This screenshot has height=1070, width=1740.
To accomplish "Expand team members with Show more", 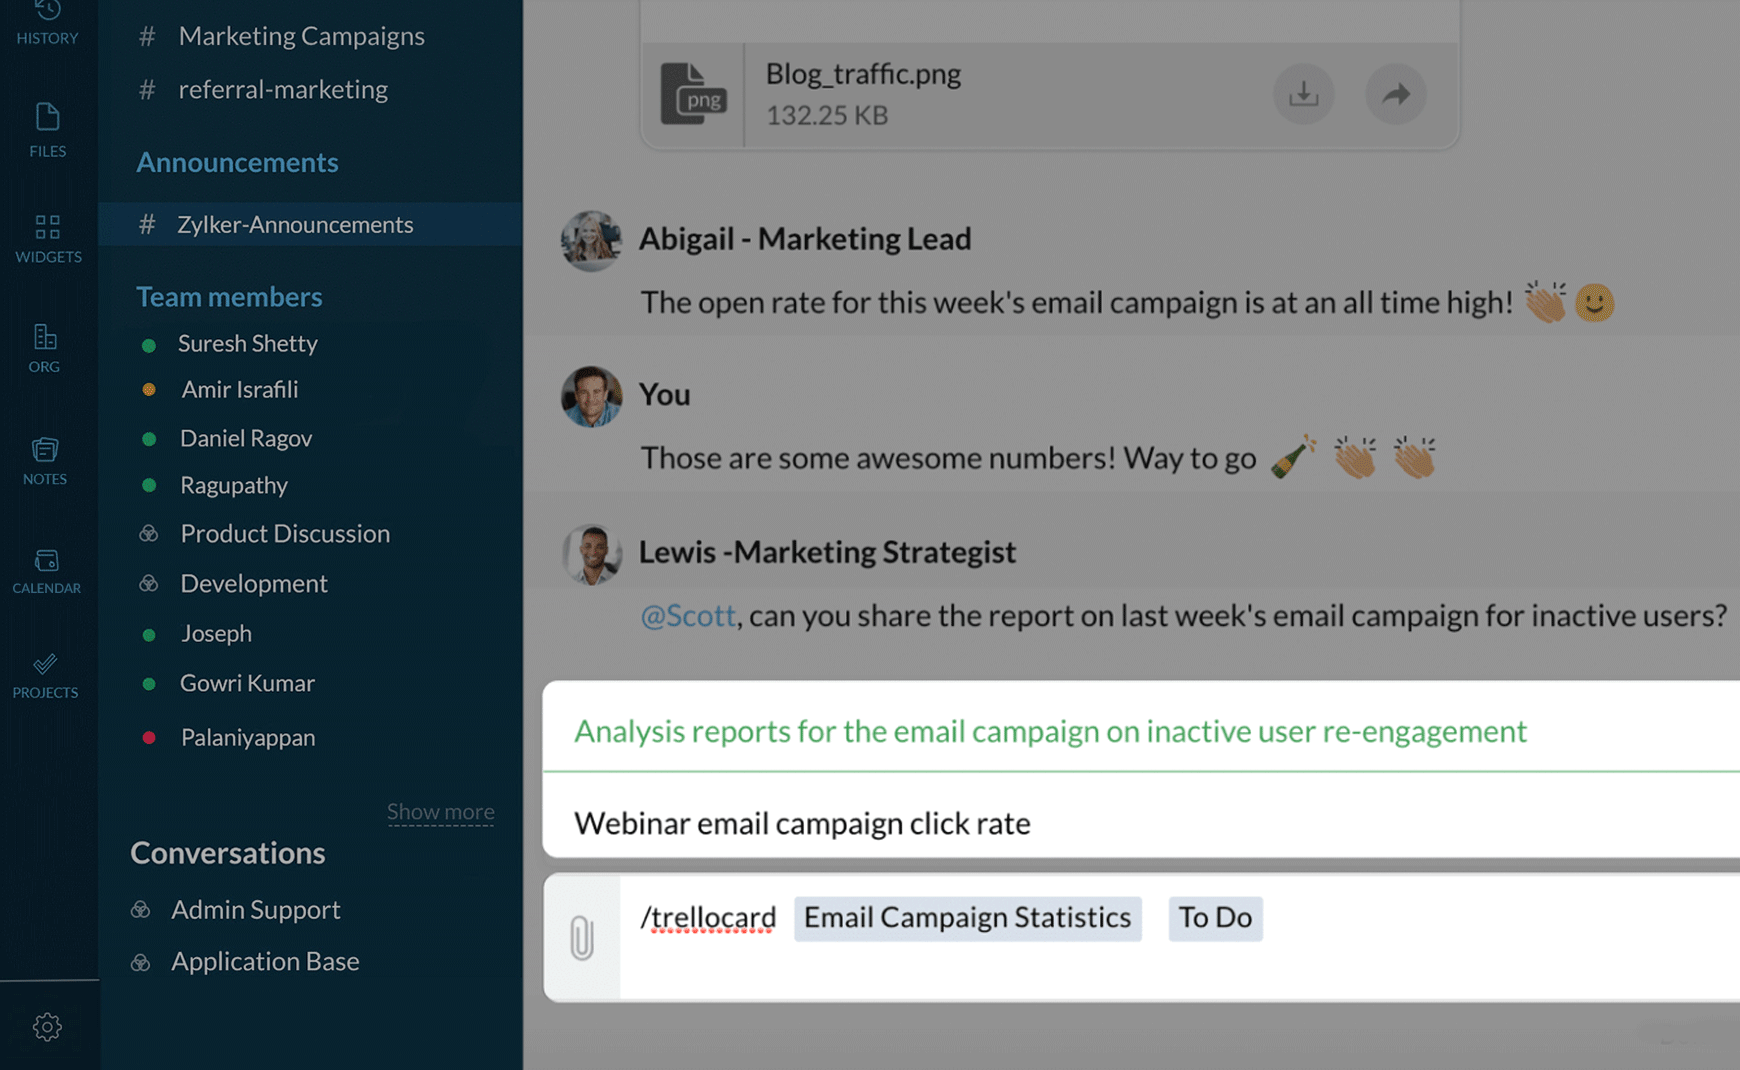I will 440,811.
